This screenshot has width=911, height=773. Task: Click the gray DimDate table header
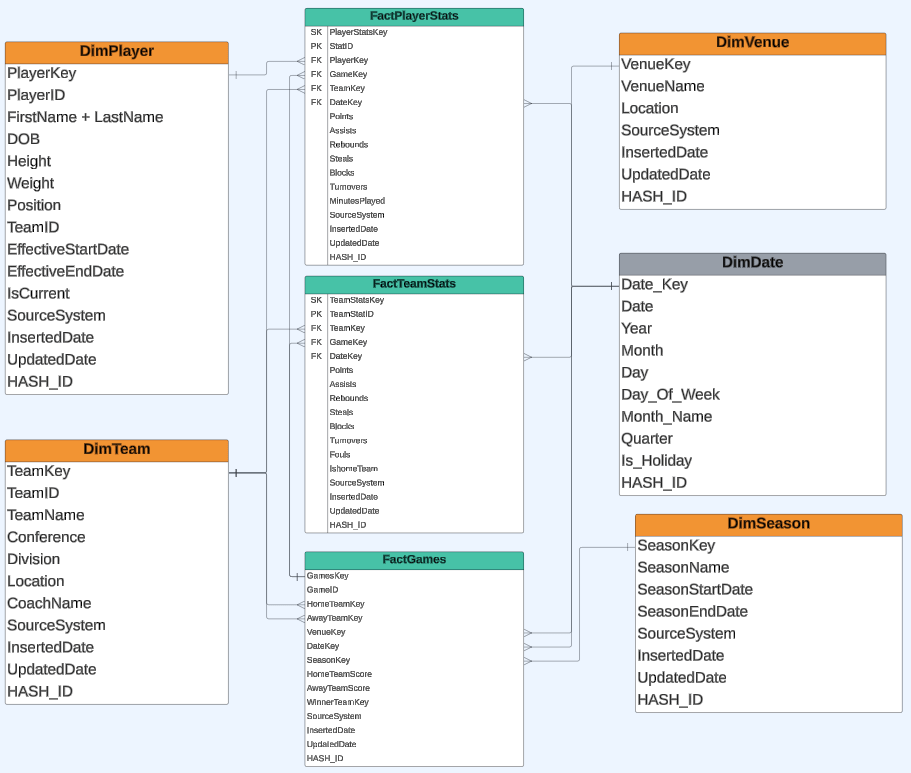pyautogui.click(x=752, y=264)
